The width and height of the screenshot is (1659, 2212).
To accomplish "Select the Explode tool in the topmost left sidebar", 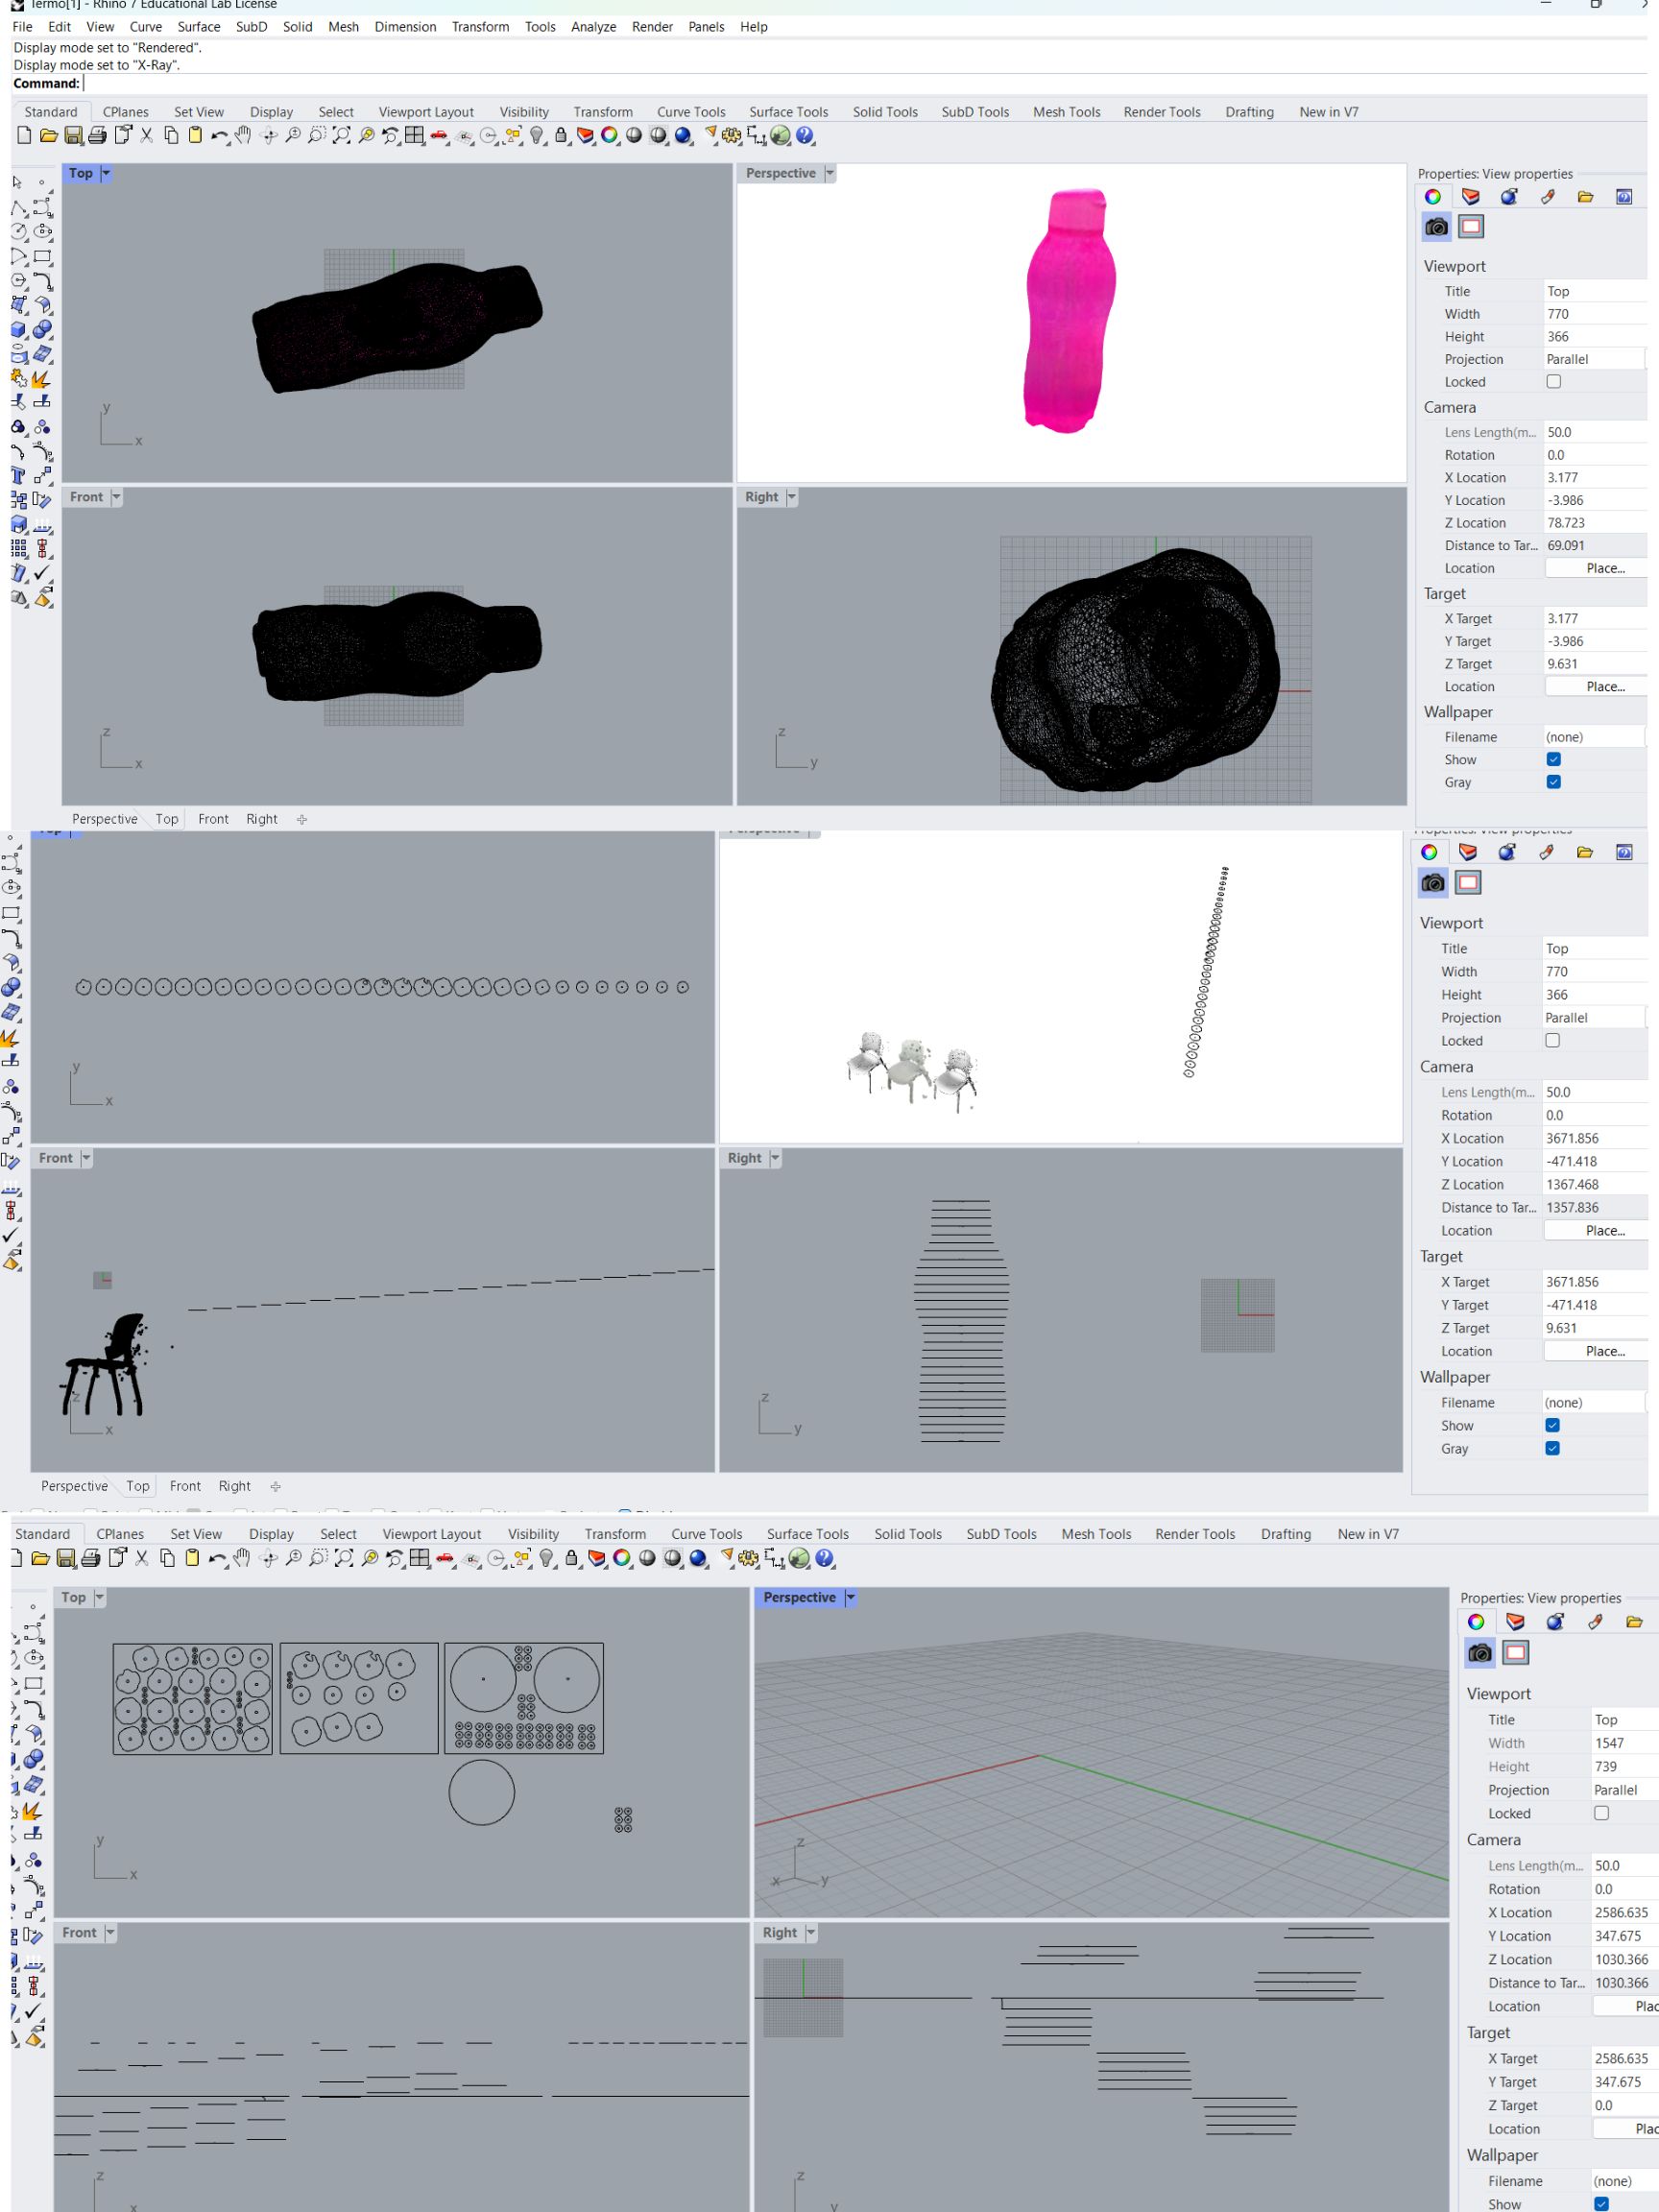I will click(41, 379).
